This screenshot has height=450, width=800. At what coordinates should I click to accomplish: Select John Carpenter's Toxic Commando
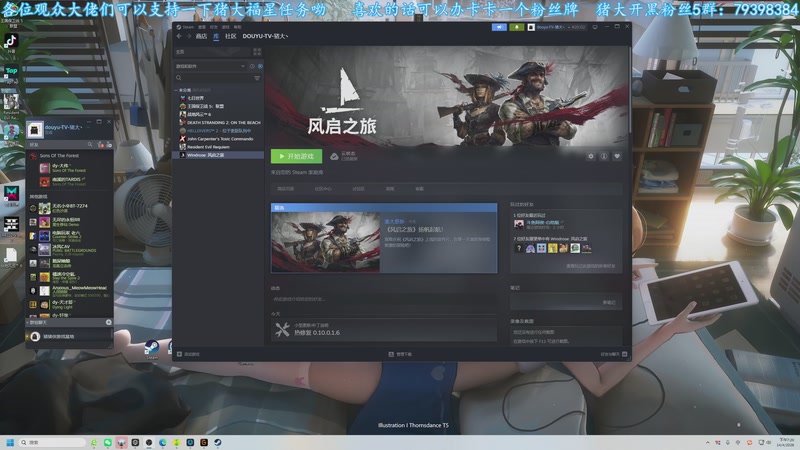[x=219, y=139]
